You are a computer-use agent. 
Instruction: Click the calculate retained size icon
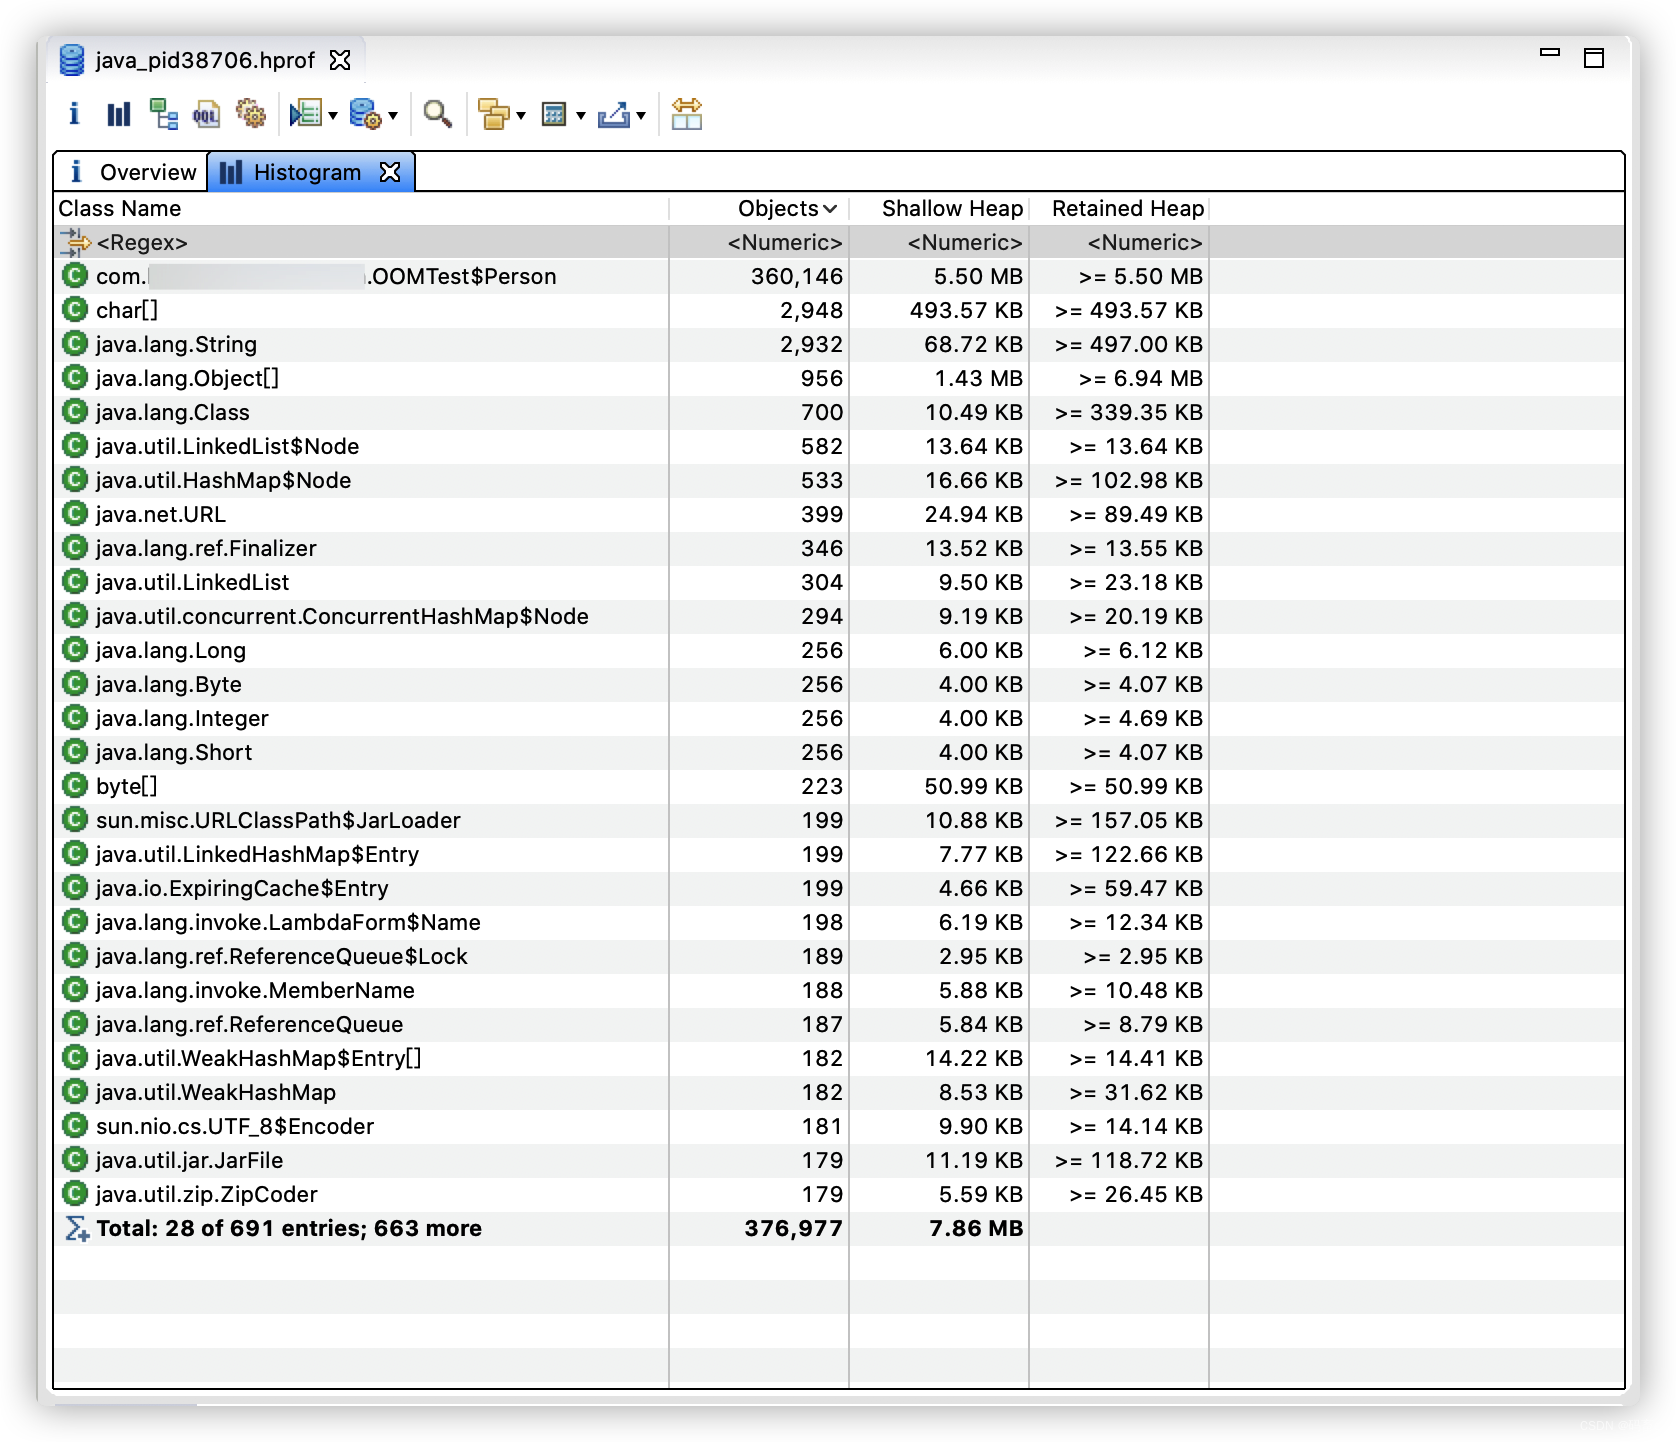(x=554, y=114)
